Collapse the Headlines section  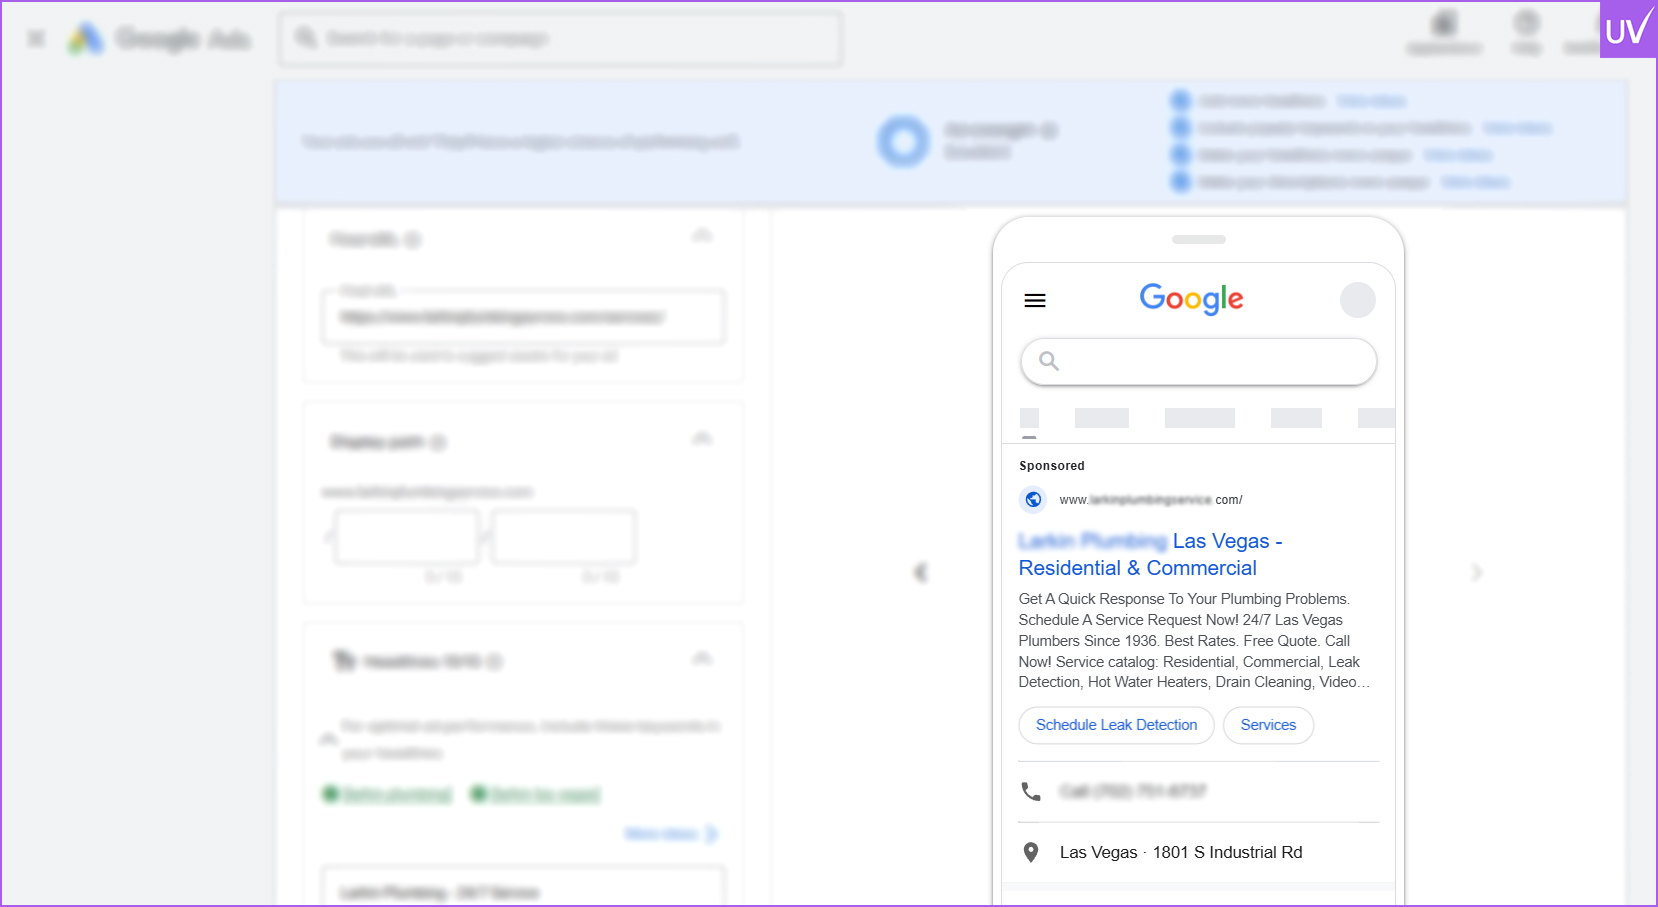[702, 660]
